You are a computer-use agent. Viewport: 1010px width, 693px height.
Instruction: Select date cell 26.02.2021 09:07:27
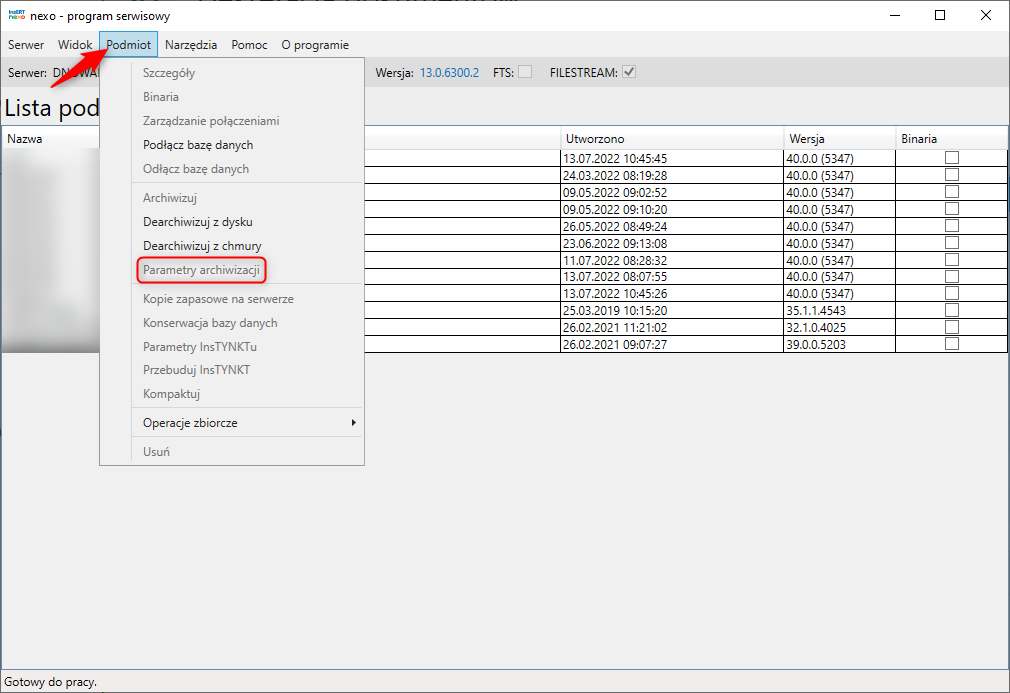coord(672,344)
